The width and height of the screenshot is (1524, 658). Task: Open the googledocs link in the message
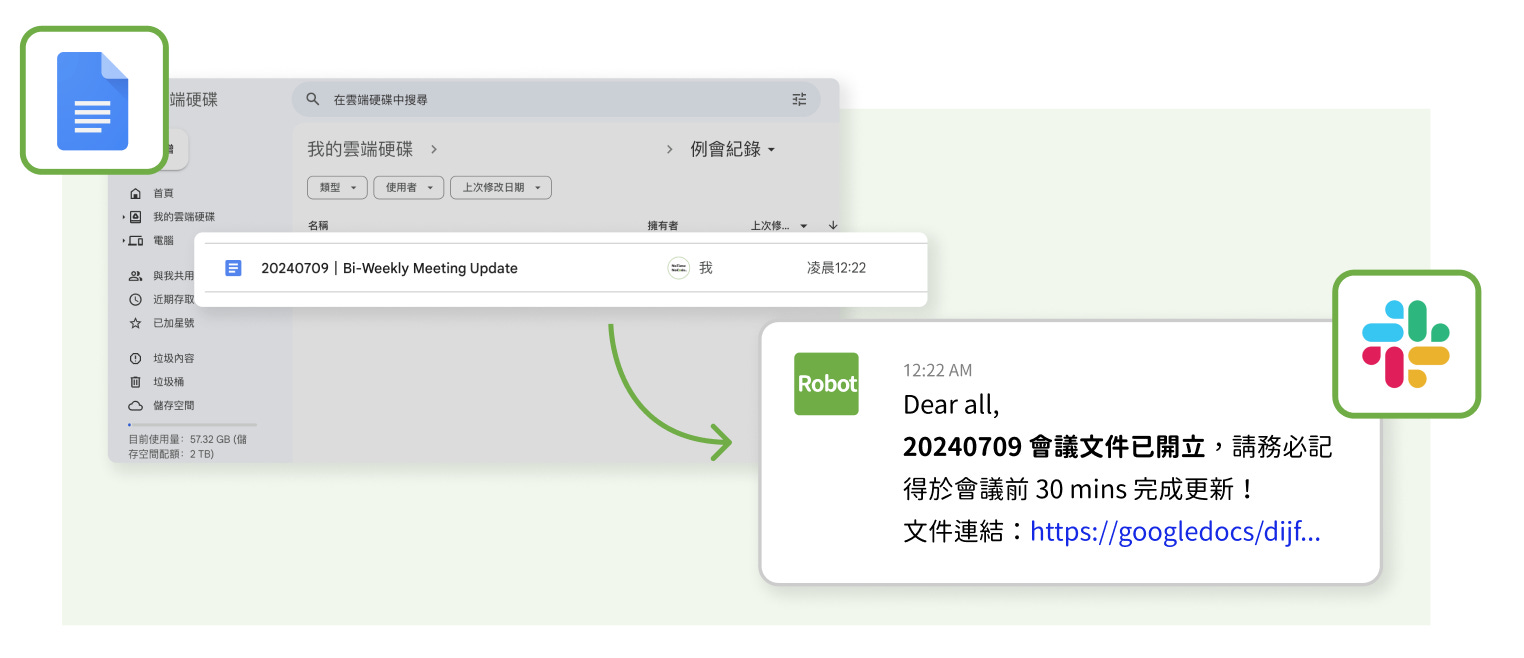coord(1175,531)
